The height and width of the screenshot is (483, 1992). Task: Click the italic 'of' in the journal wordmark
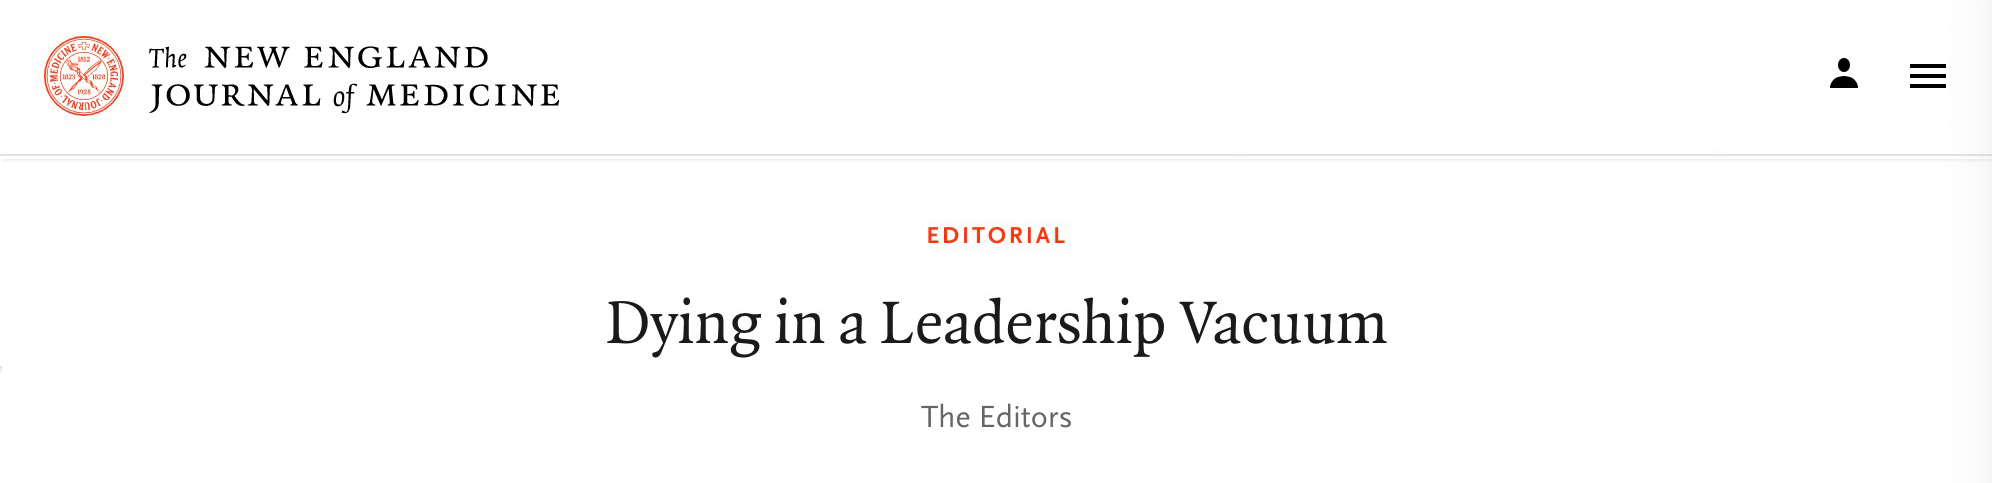pos(344,97)
